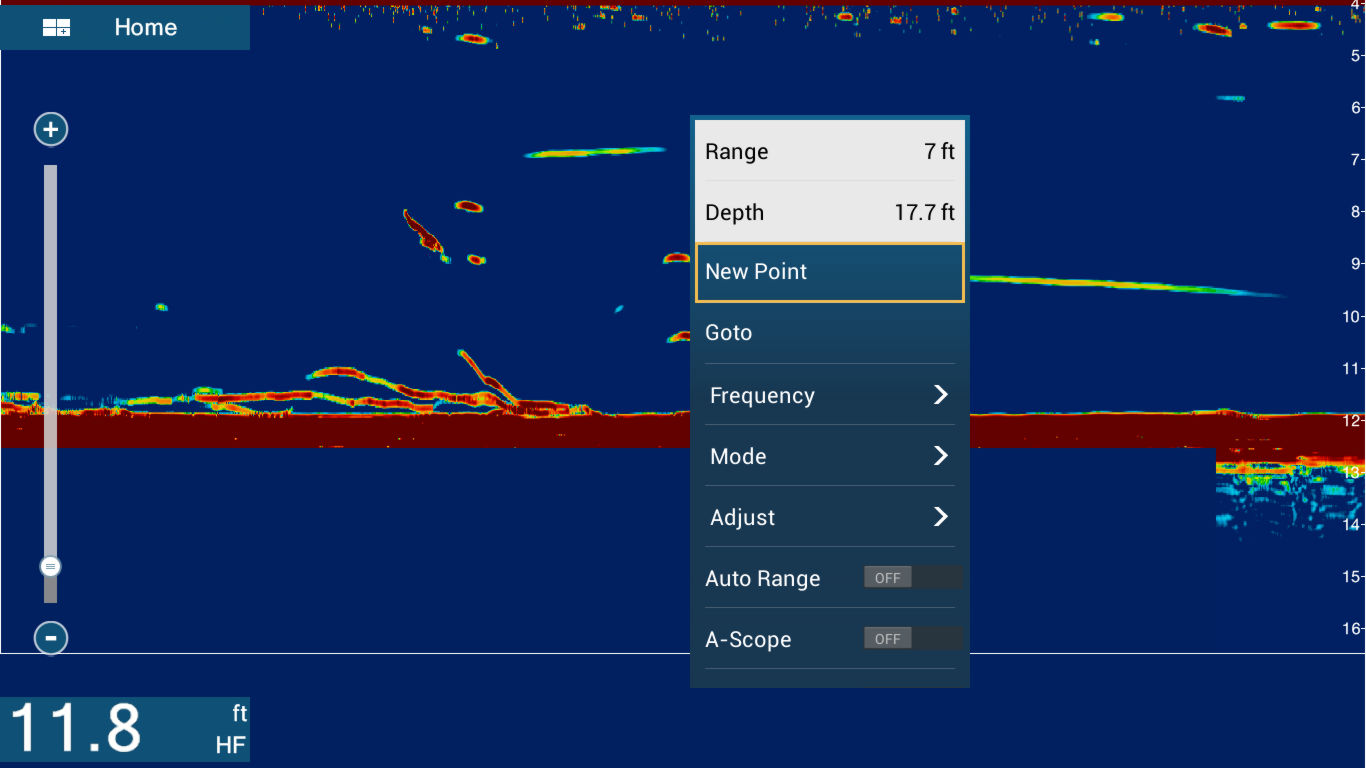
Task: Expand Frequency using its chevron arrow
Action: point(940,395)
